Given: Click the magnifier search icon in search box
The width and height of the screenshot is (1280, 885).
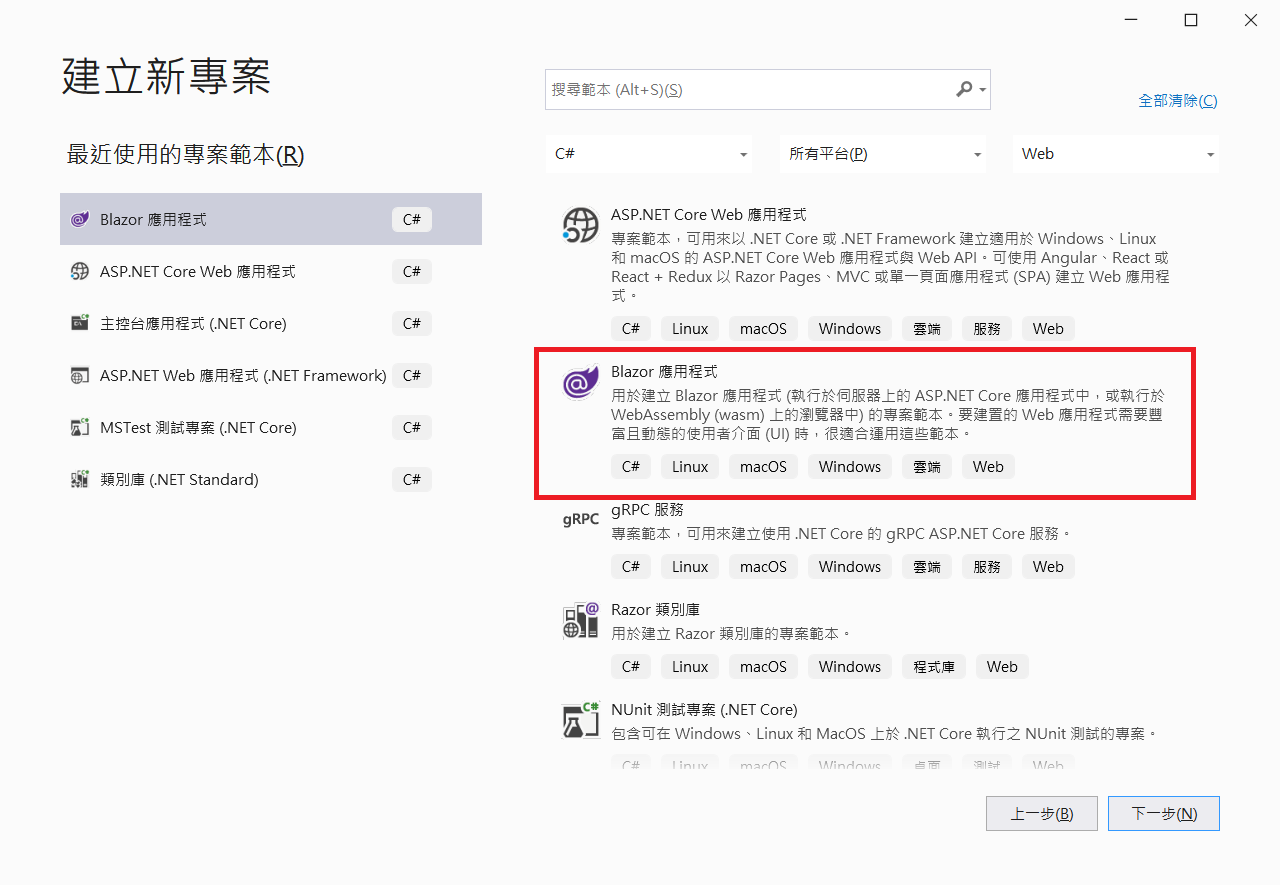Looking at the screenshot, I should click(964, 89).
